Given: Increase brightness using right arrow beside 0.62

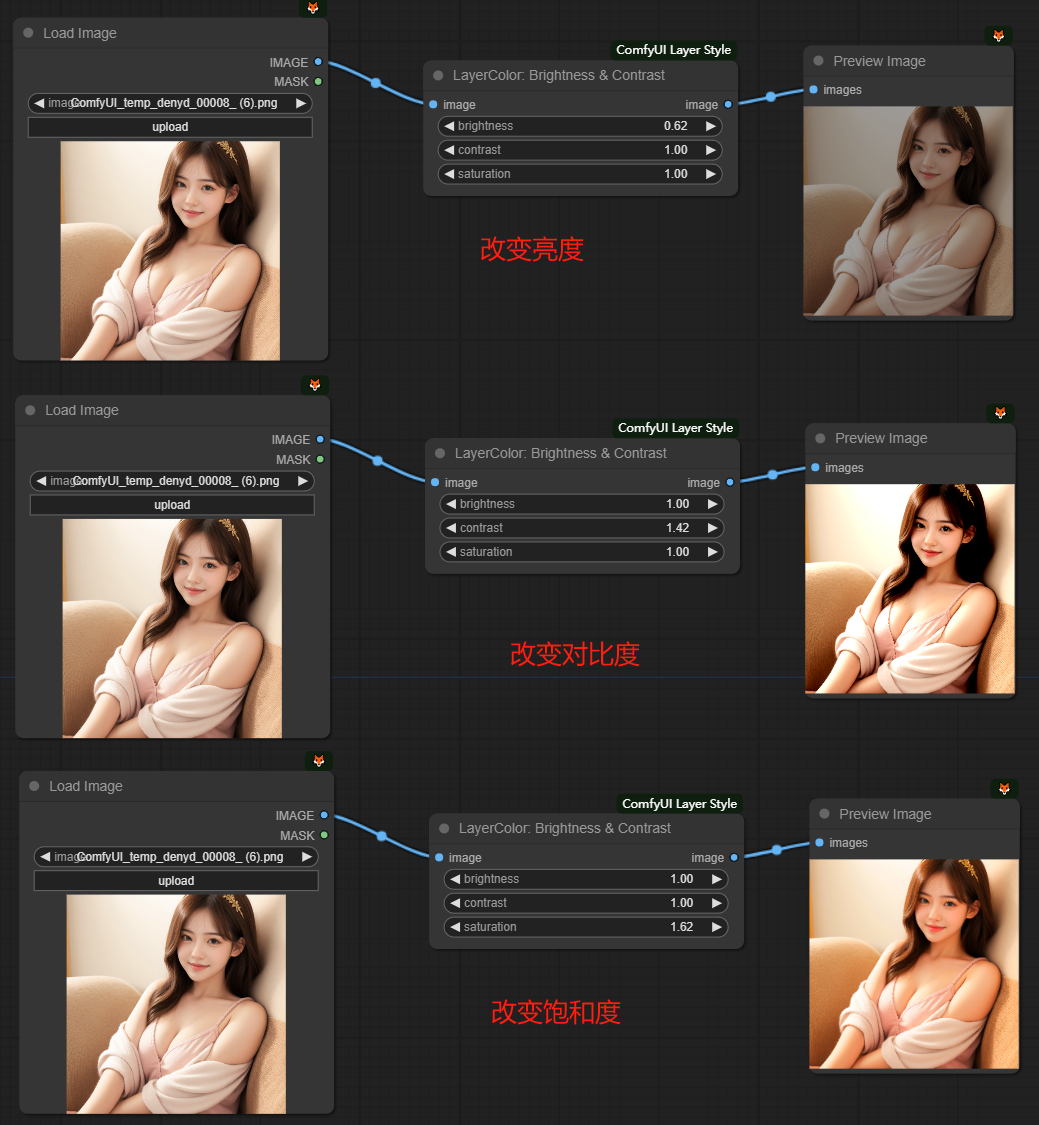Looking at the screenshot, I should click(x=710, y=126).
